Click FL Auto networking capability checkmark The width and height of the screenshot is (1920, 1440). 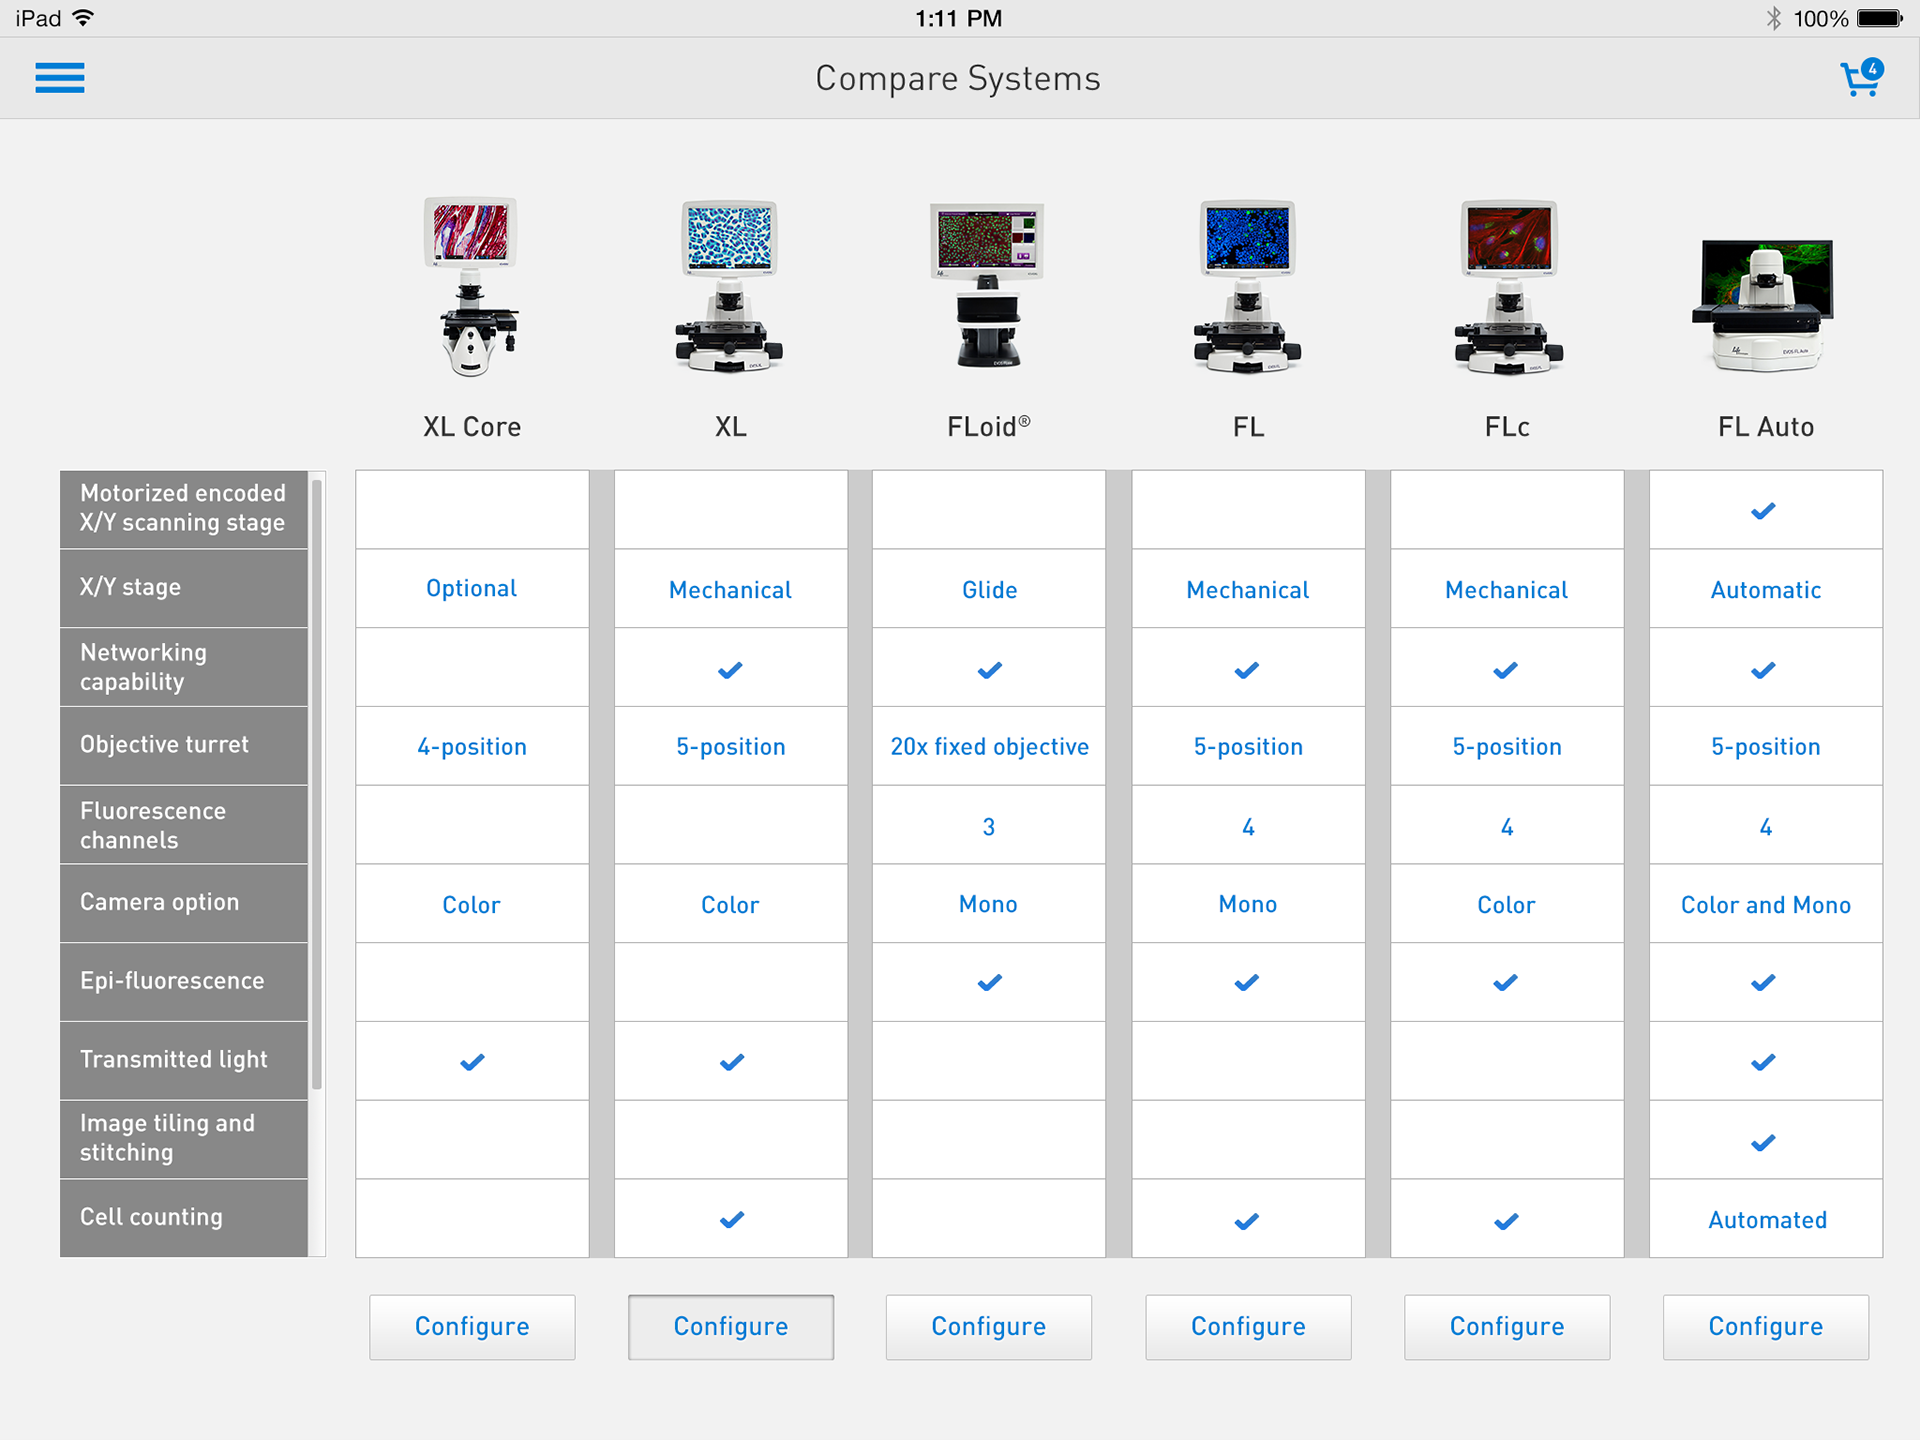1764,670
